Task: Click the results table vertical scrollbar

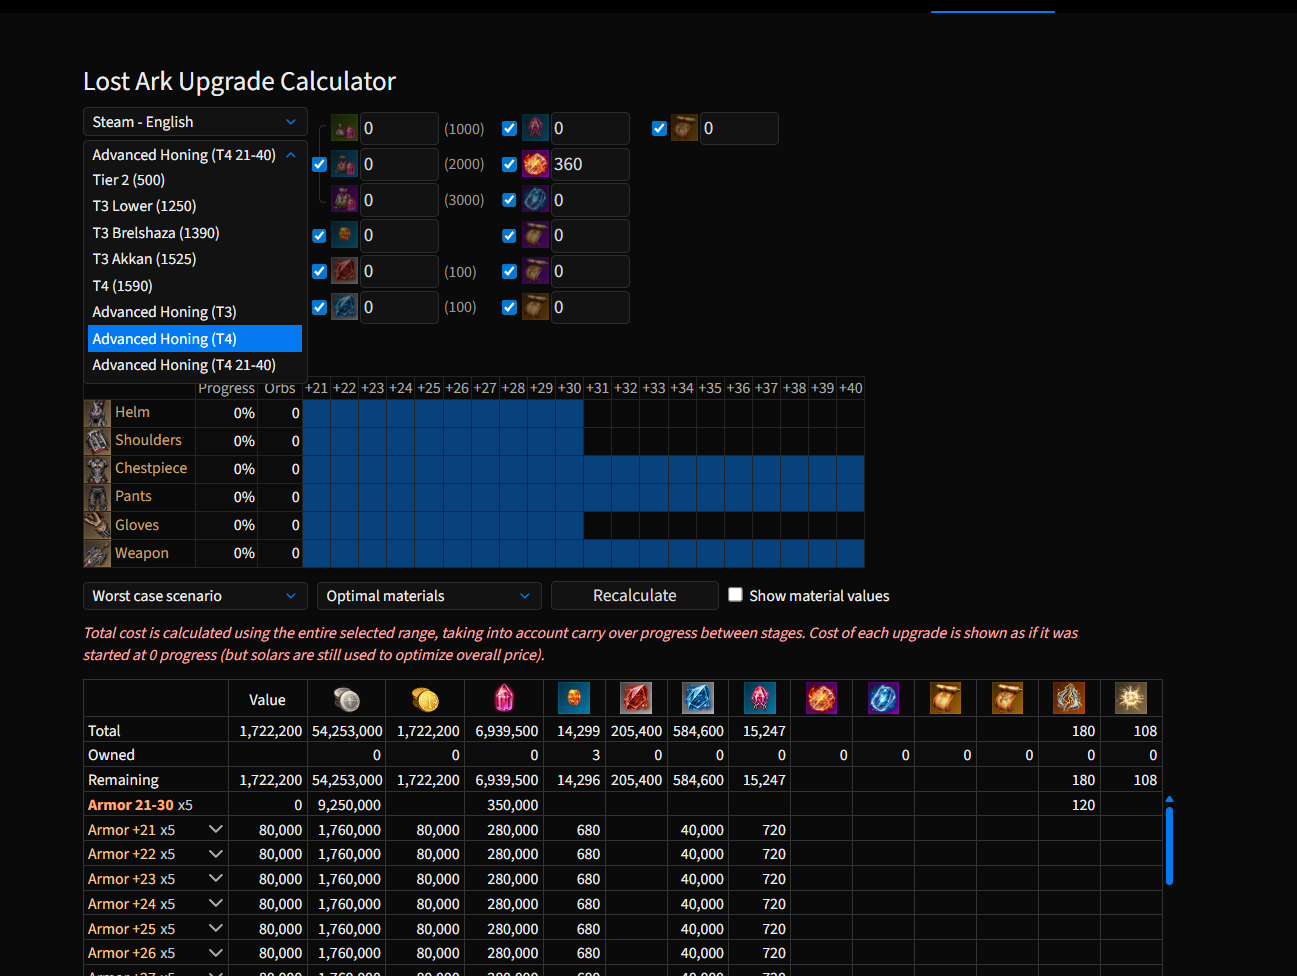Action: coord(1169,845)
